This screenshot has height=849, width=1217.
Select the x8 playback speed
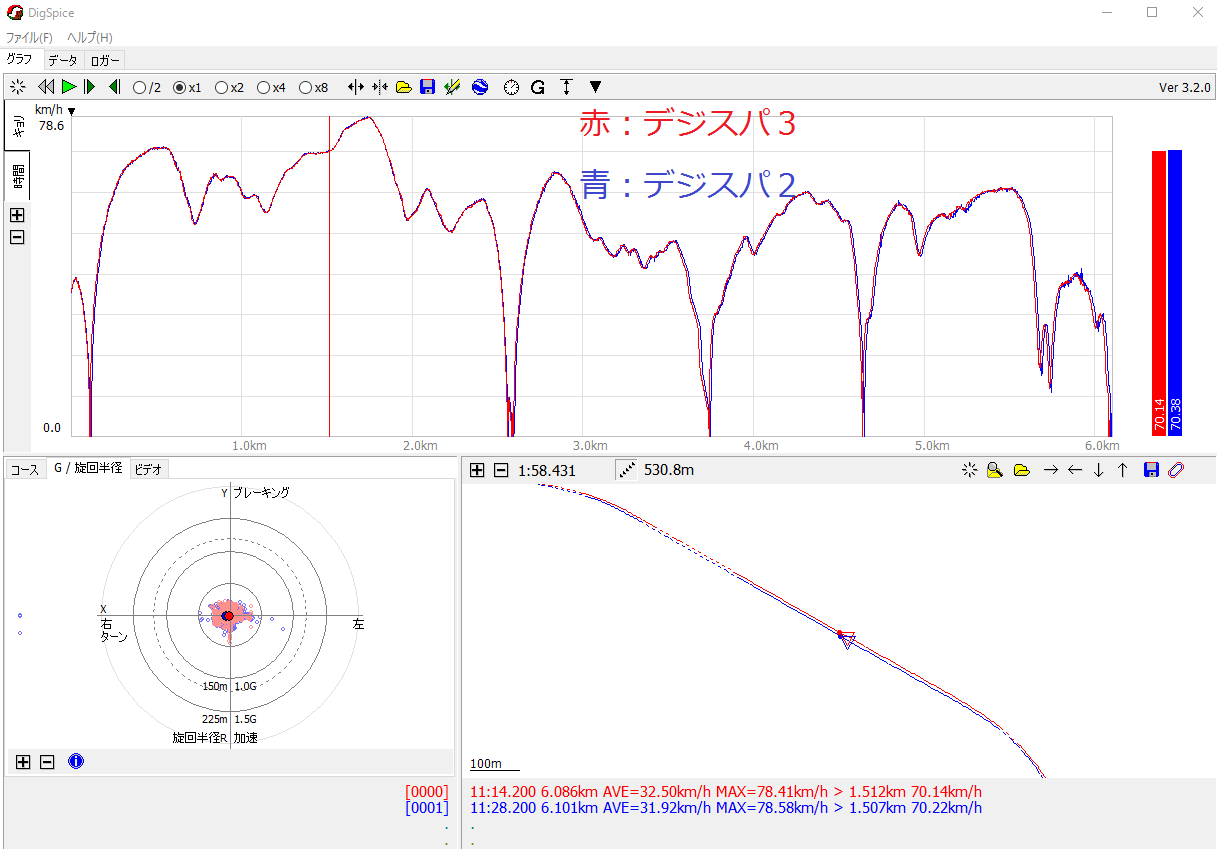pyautogui.click(x=314, y=87)
